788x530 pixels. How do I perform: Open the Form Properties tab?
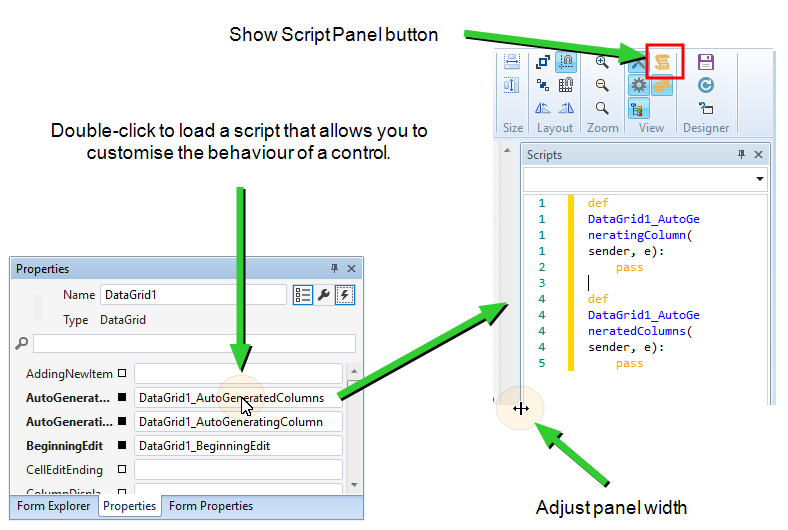pos(211,506)
